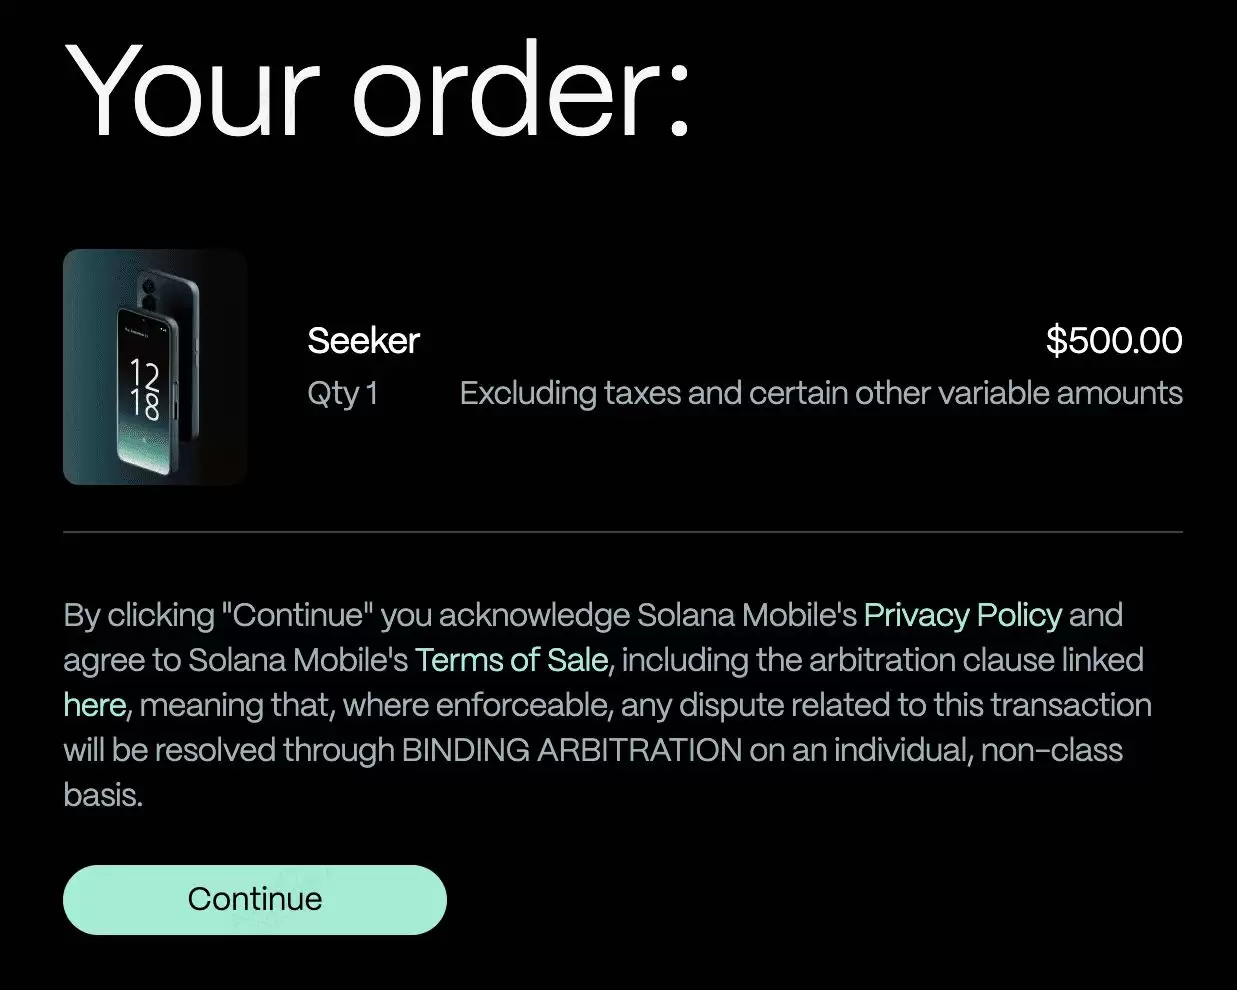Click the Qty 1 quantity label
Viewport: 1237px width, 990px height.
click(342, 393)
